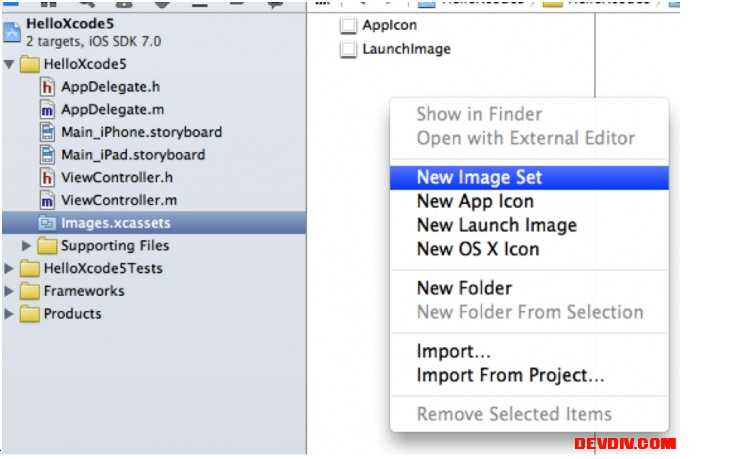Click the LaunchImage asset thumbnail box
This screenshot has width=735, height=459.
(348, 49)
